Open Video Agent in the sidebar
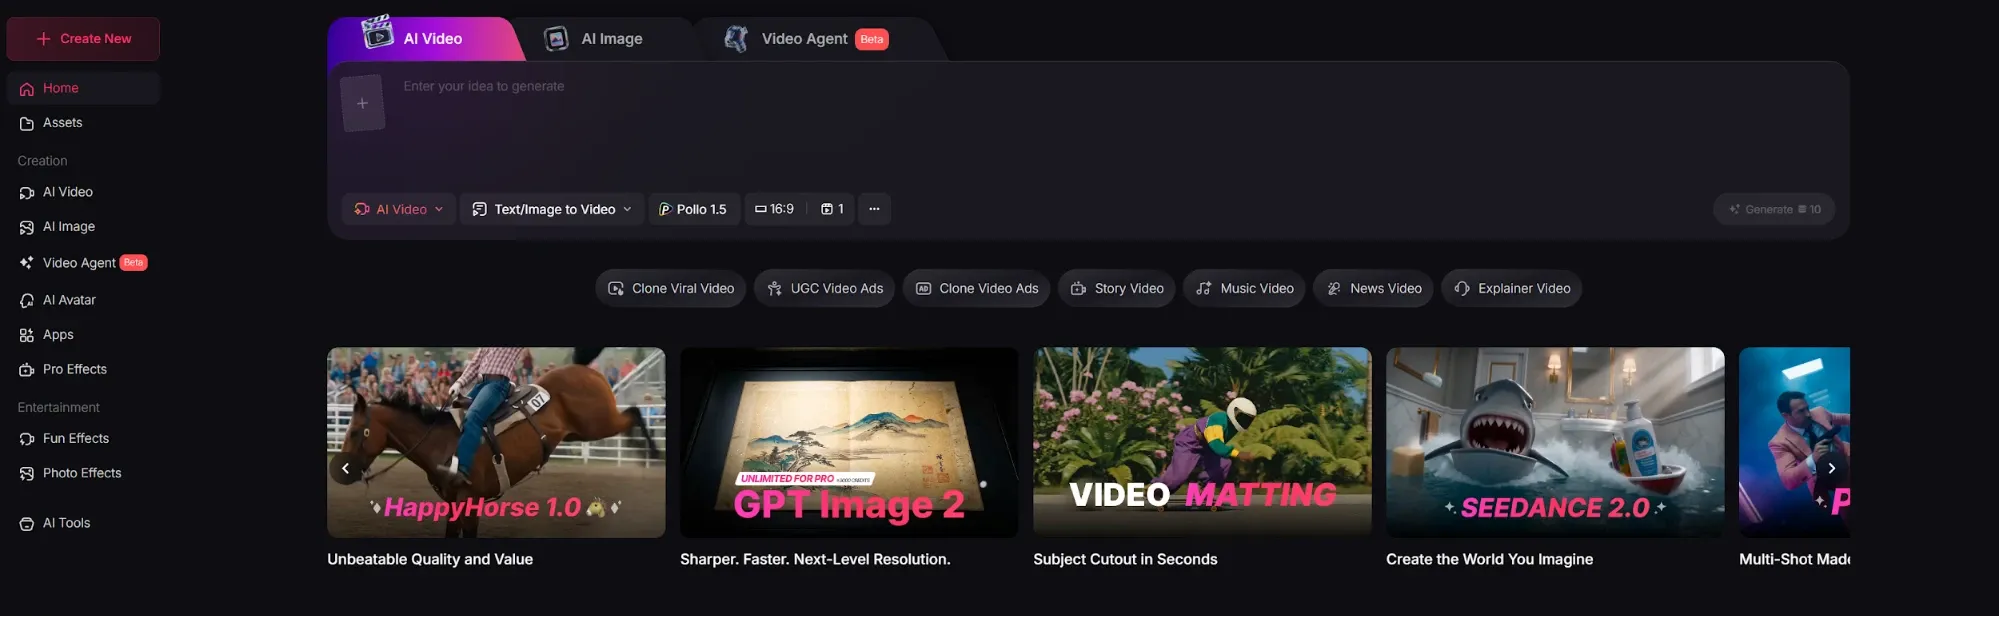 coord(83,263)
